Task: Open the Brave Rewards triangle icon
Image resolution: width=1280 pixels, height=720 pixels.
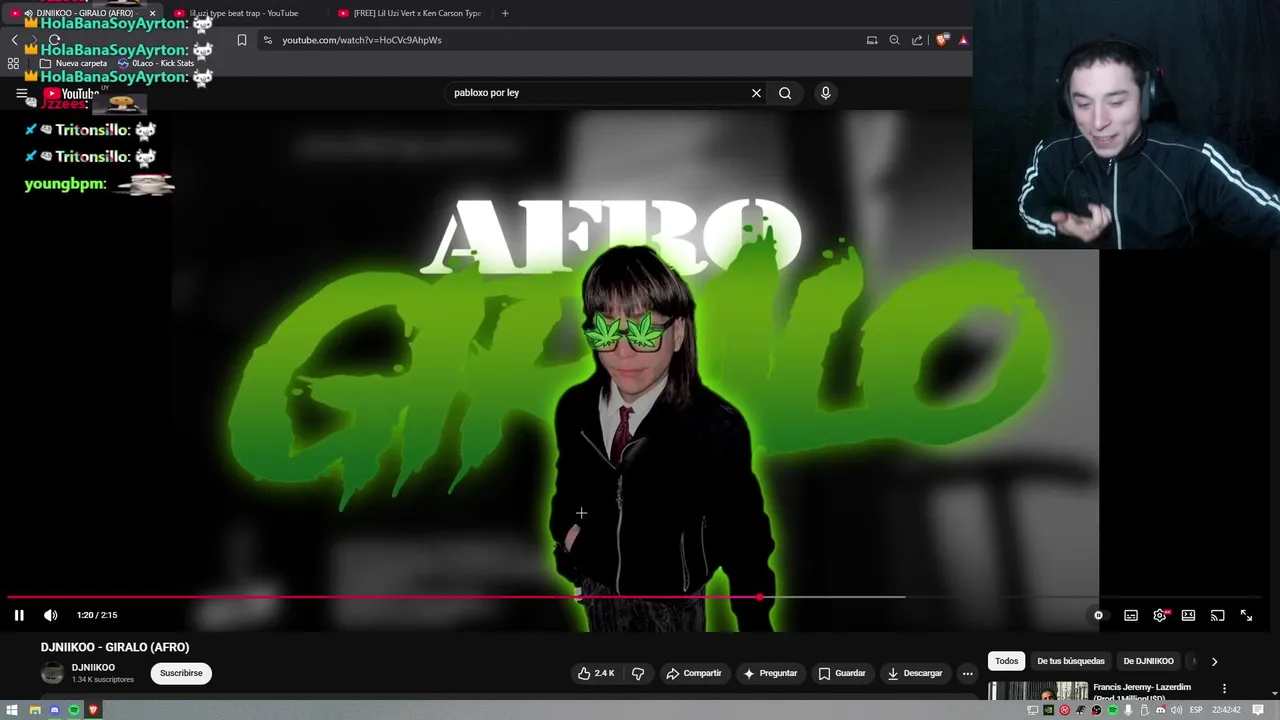Action: tap(963, 40)
